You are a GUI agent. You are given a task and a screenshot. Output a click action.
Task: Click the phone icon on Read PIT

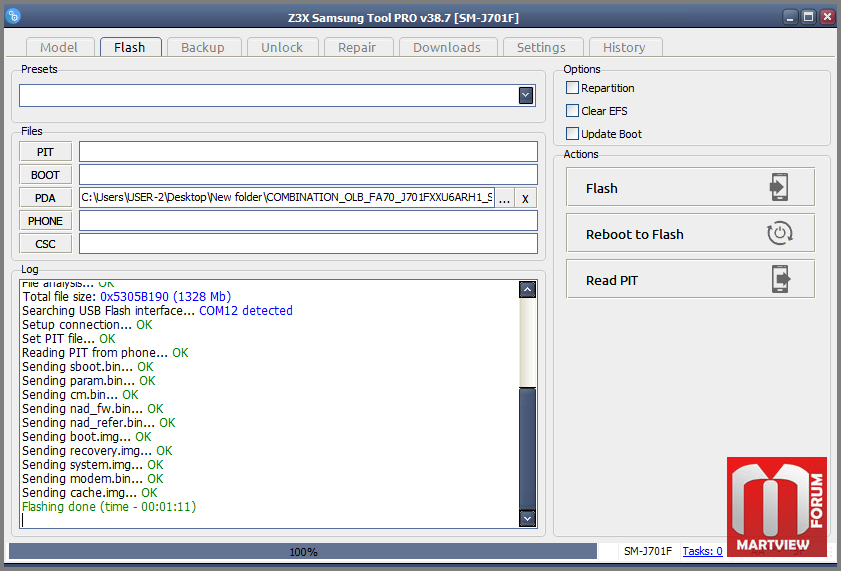pos(781,279)
